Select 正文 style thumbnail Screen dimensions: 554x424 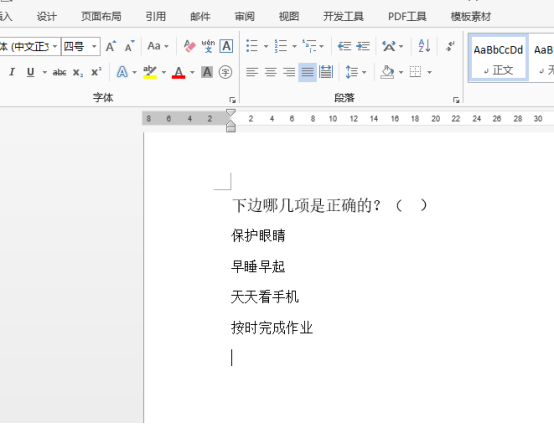click(498, 58)
